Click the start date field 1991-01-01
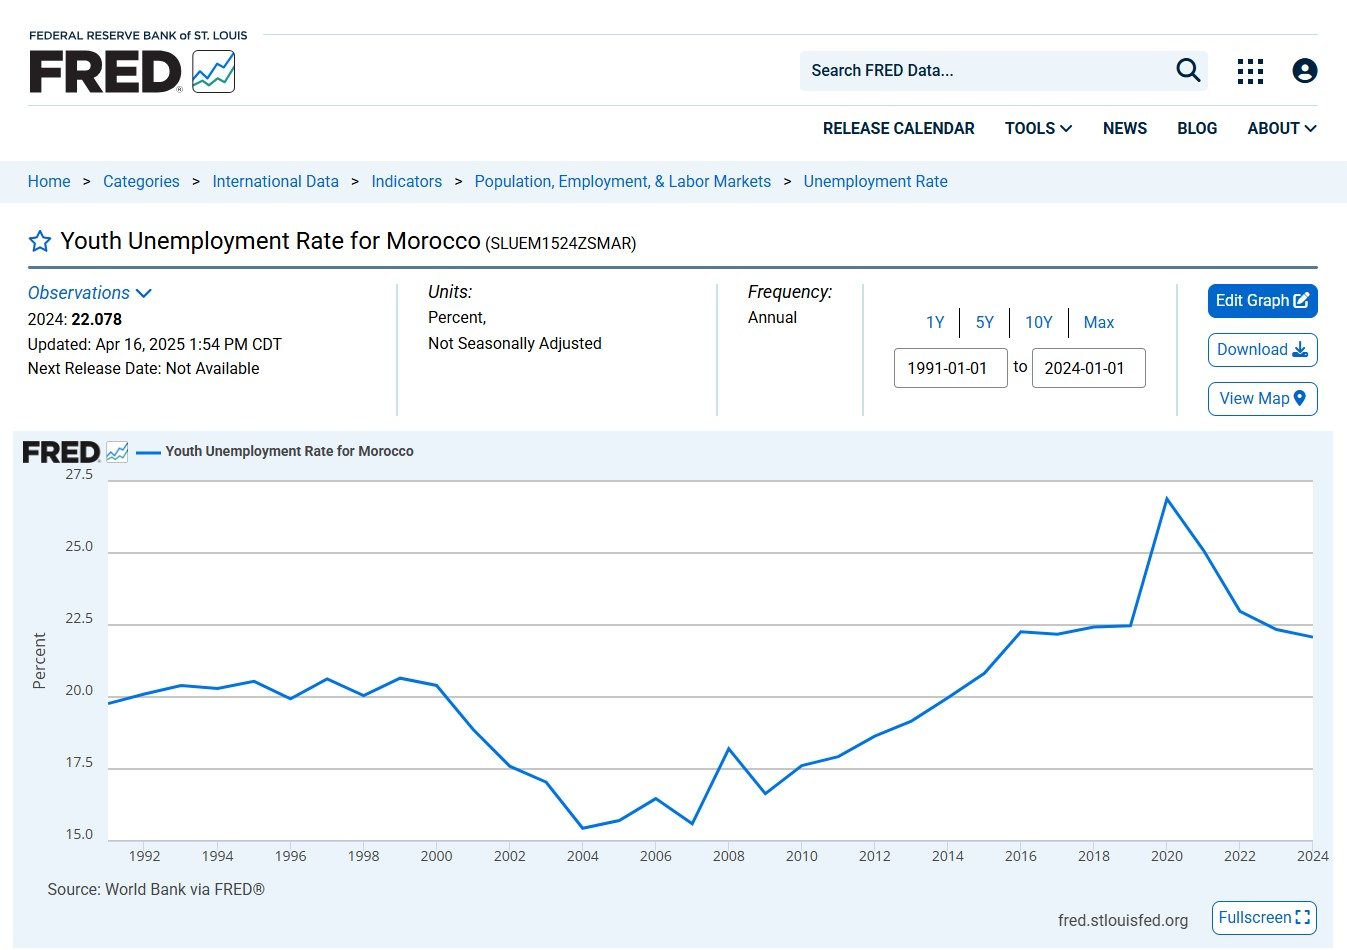 click(950, 369)
